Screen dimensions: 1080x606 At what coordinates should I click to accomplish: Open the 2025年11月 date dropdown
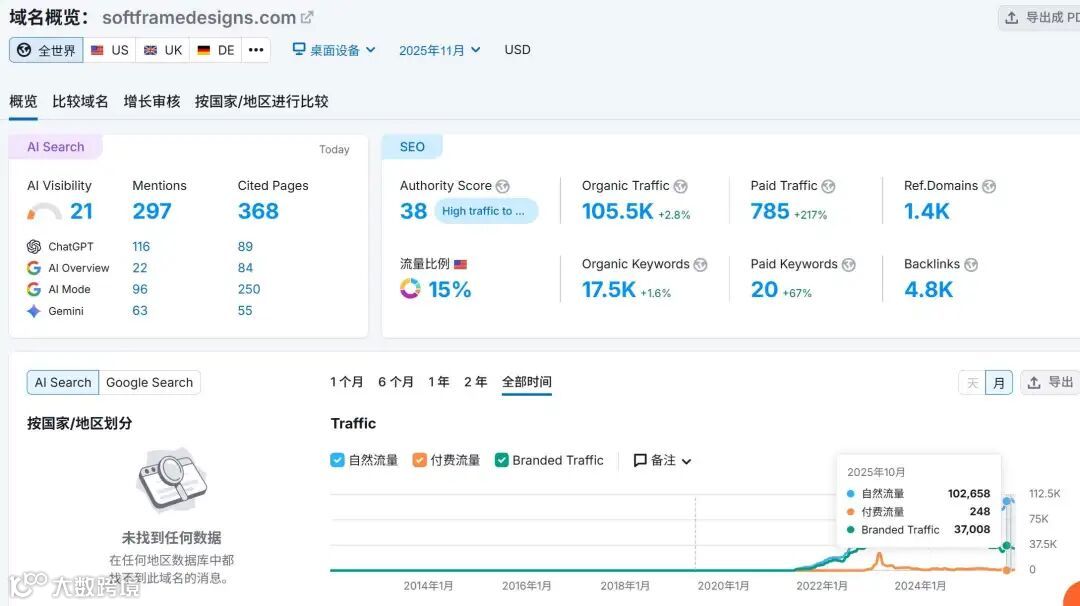[x=439, y=50]
